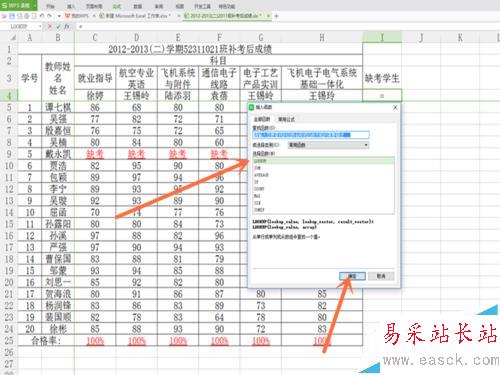Open the 视图 ribbon tab

coord(180,6)
